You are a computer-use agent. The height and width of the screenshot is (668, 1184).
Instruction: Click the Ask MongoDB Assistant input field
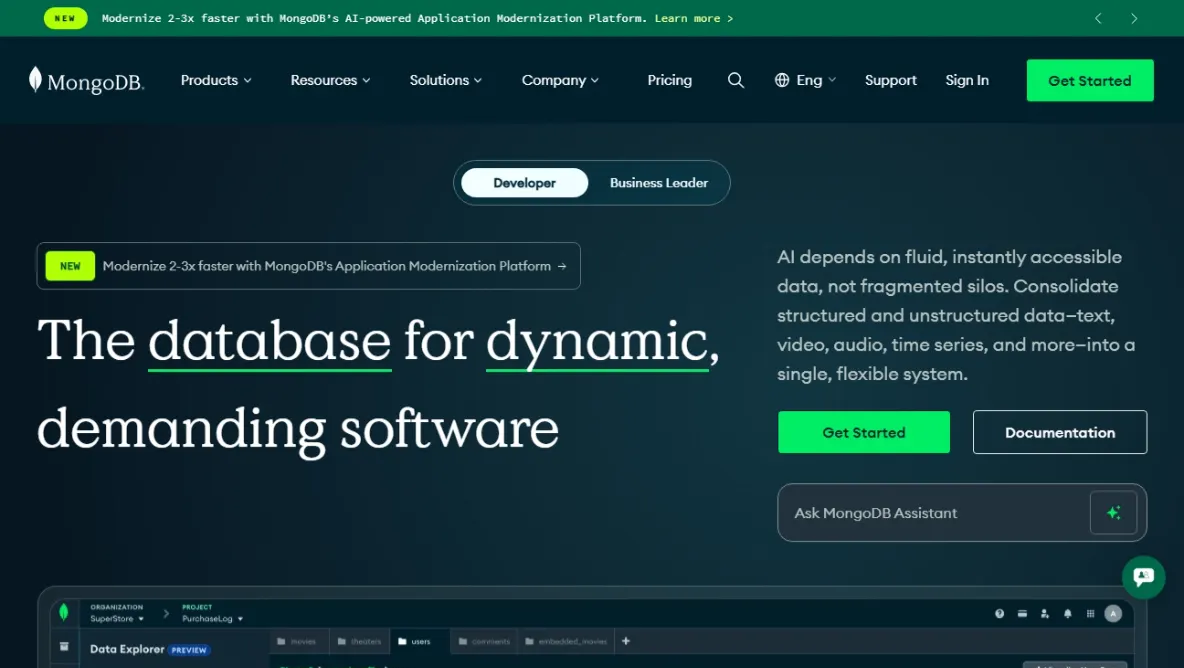pos(900,512)
